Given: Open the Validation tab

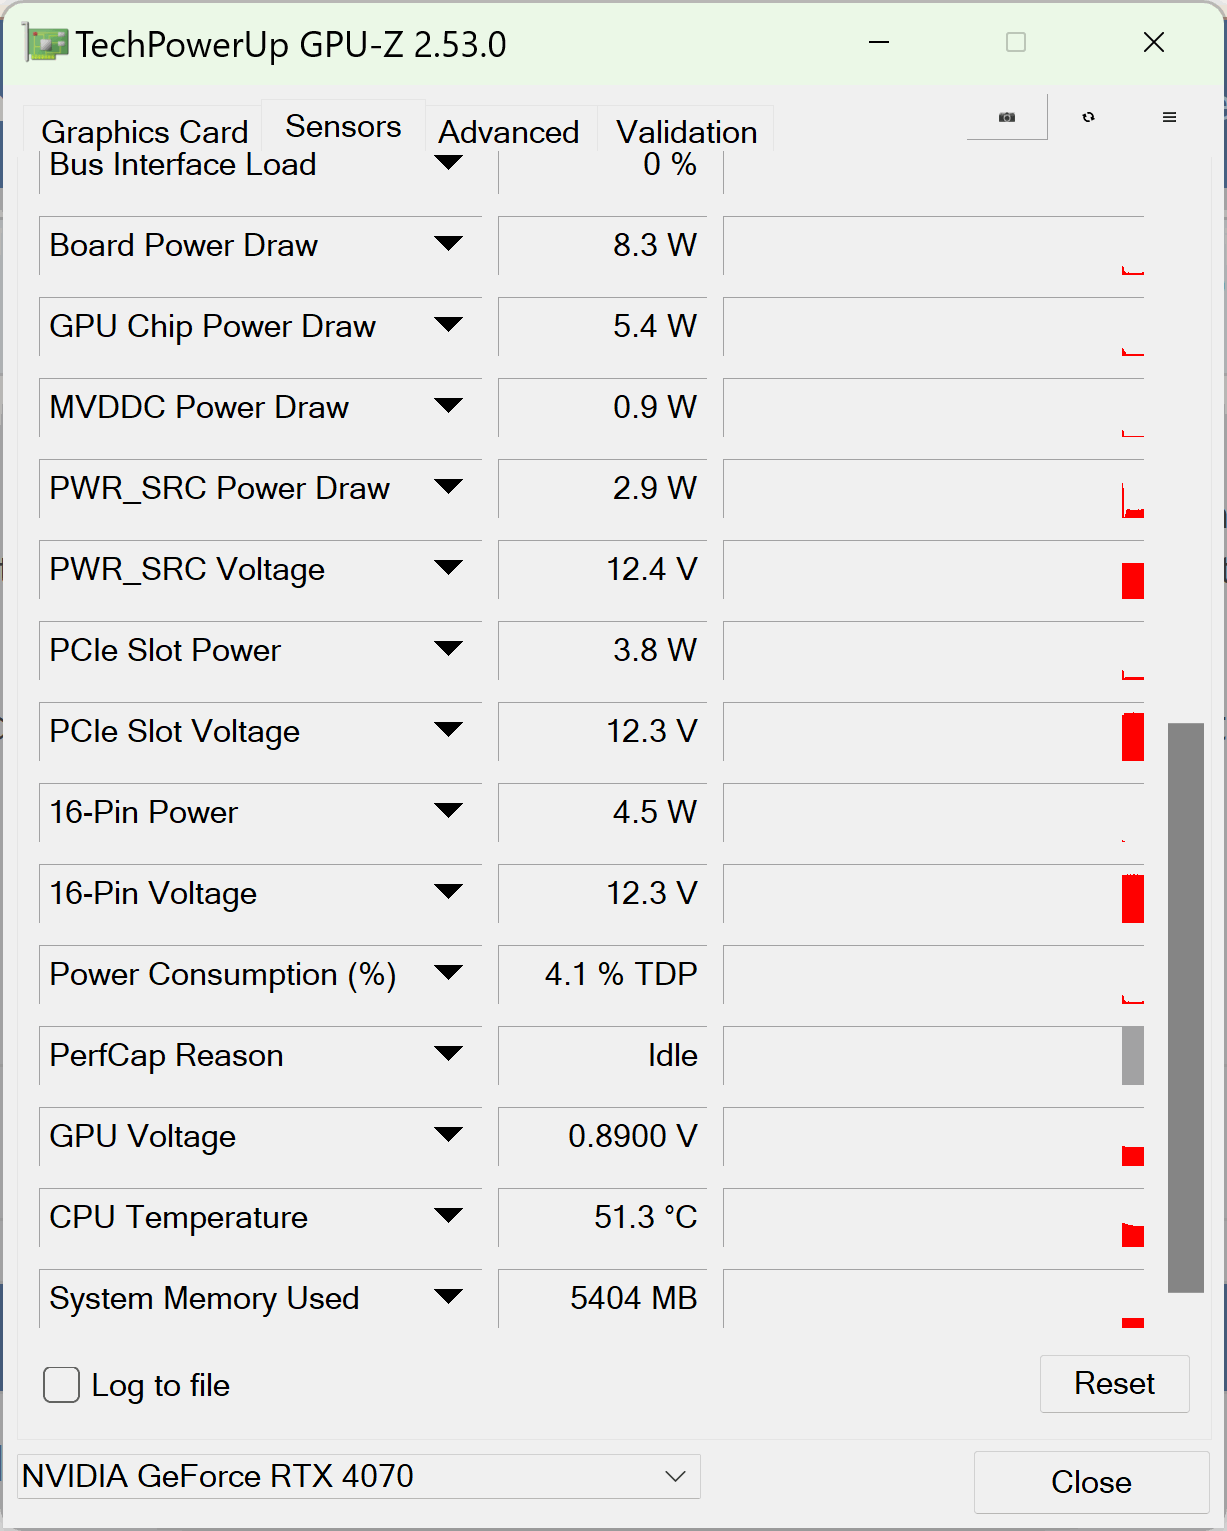Looking at the screenshot, I should 686,131.
